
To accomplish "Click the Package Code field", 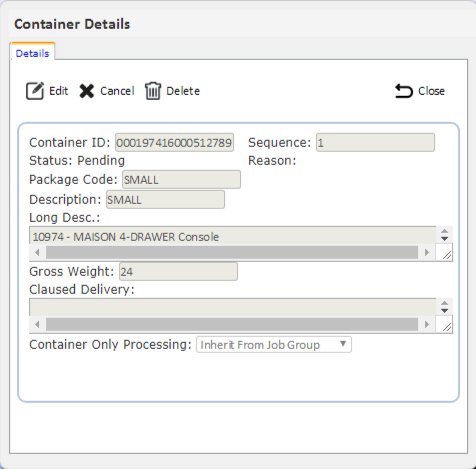I will click(x=181, y=180).
